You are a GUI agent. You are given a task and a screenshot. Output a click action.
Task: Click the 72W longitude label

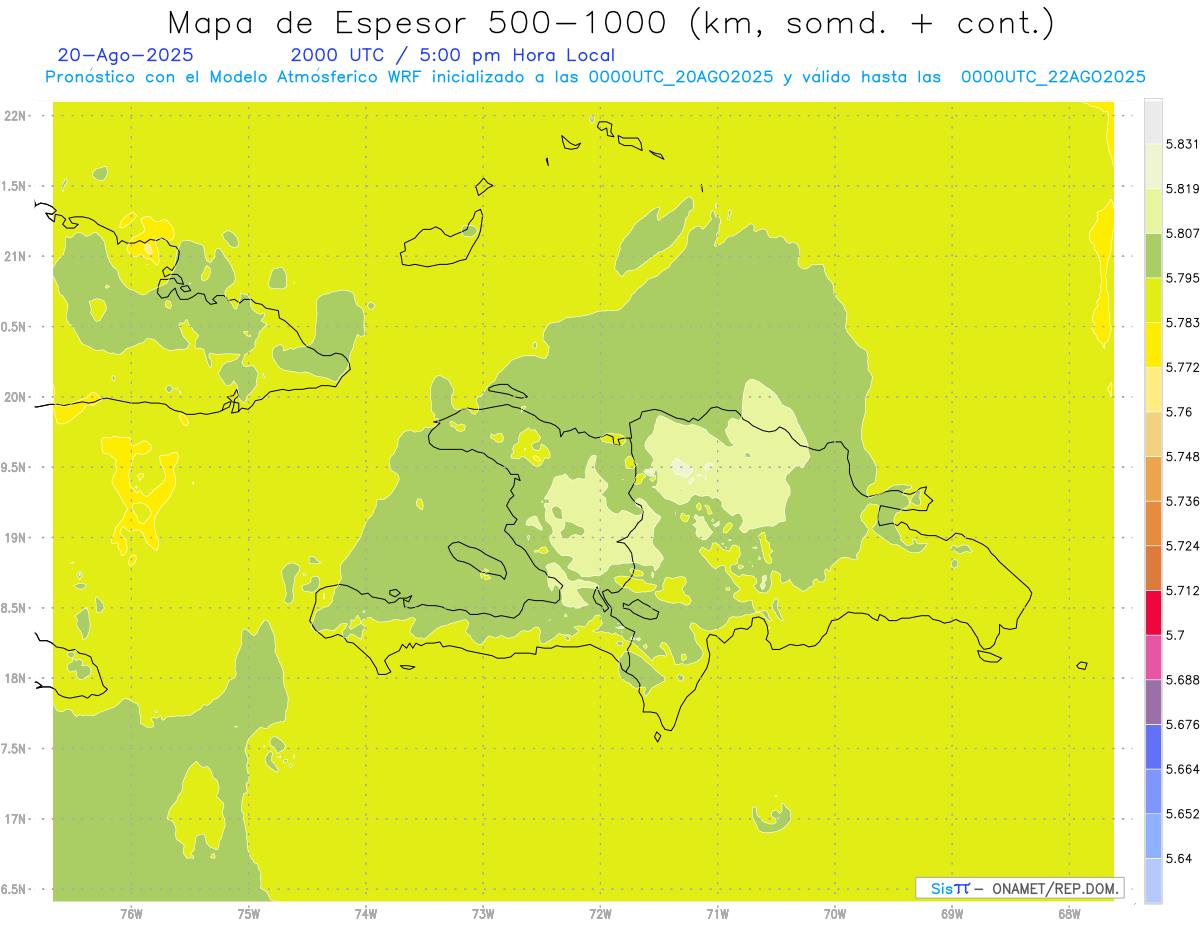point(600,914)
